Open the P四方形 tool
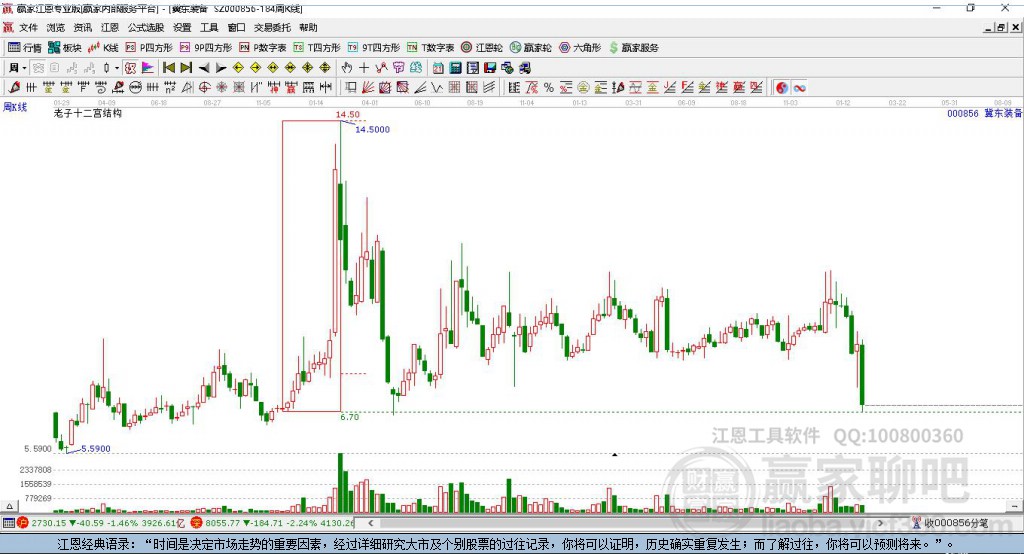Viewport: 1024px width, 554px height. [149, 48]
